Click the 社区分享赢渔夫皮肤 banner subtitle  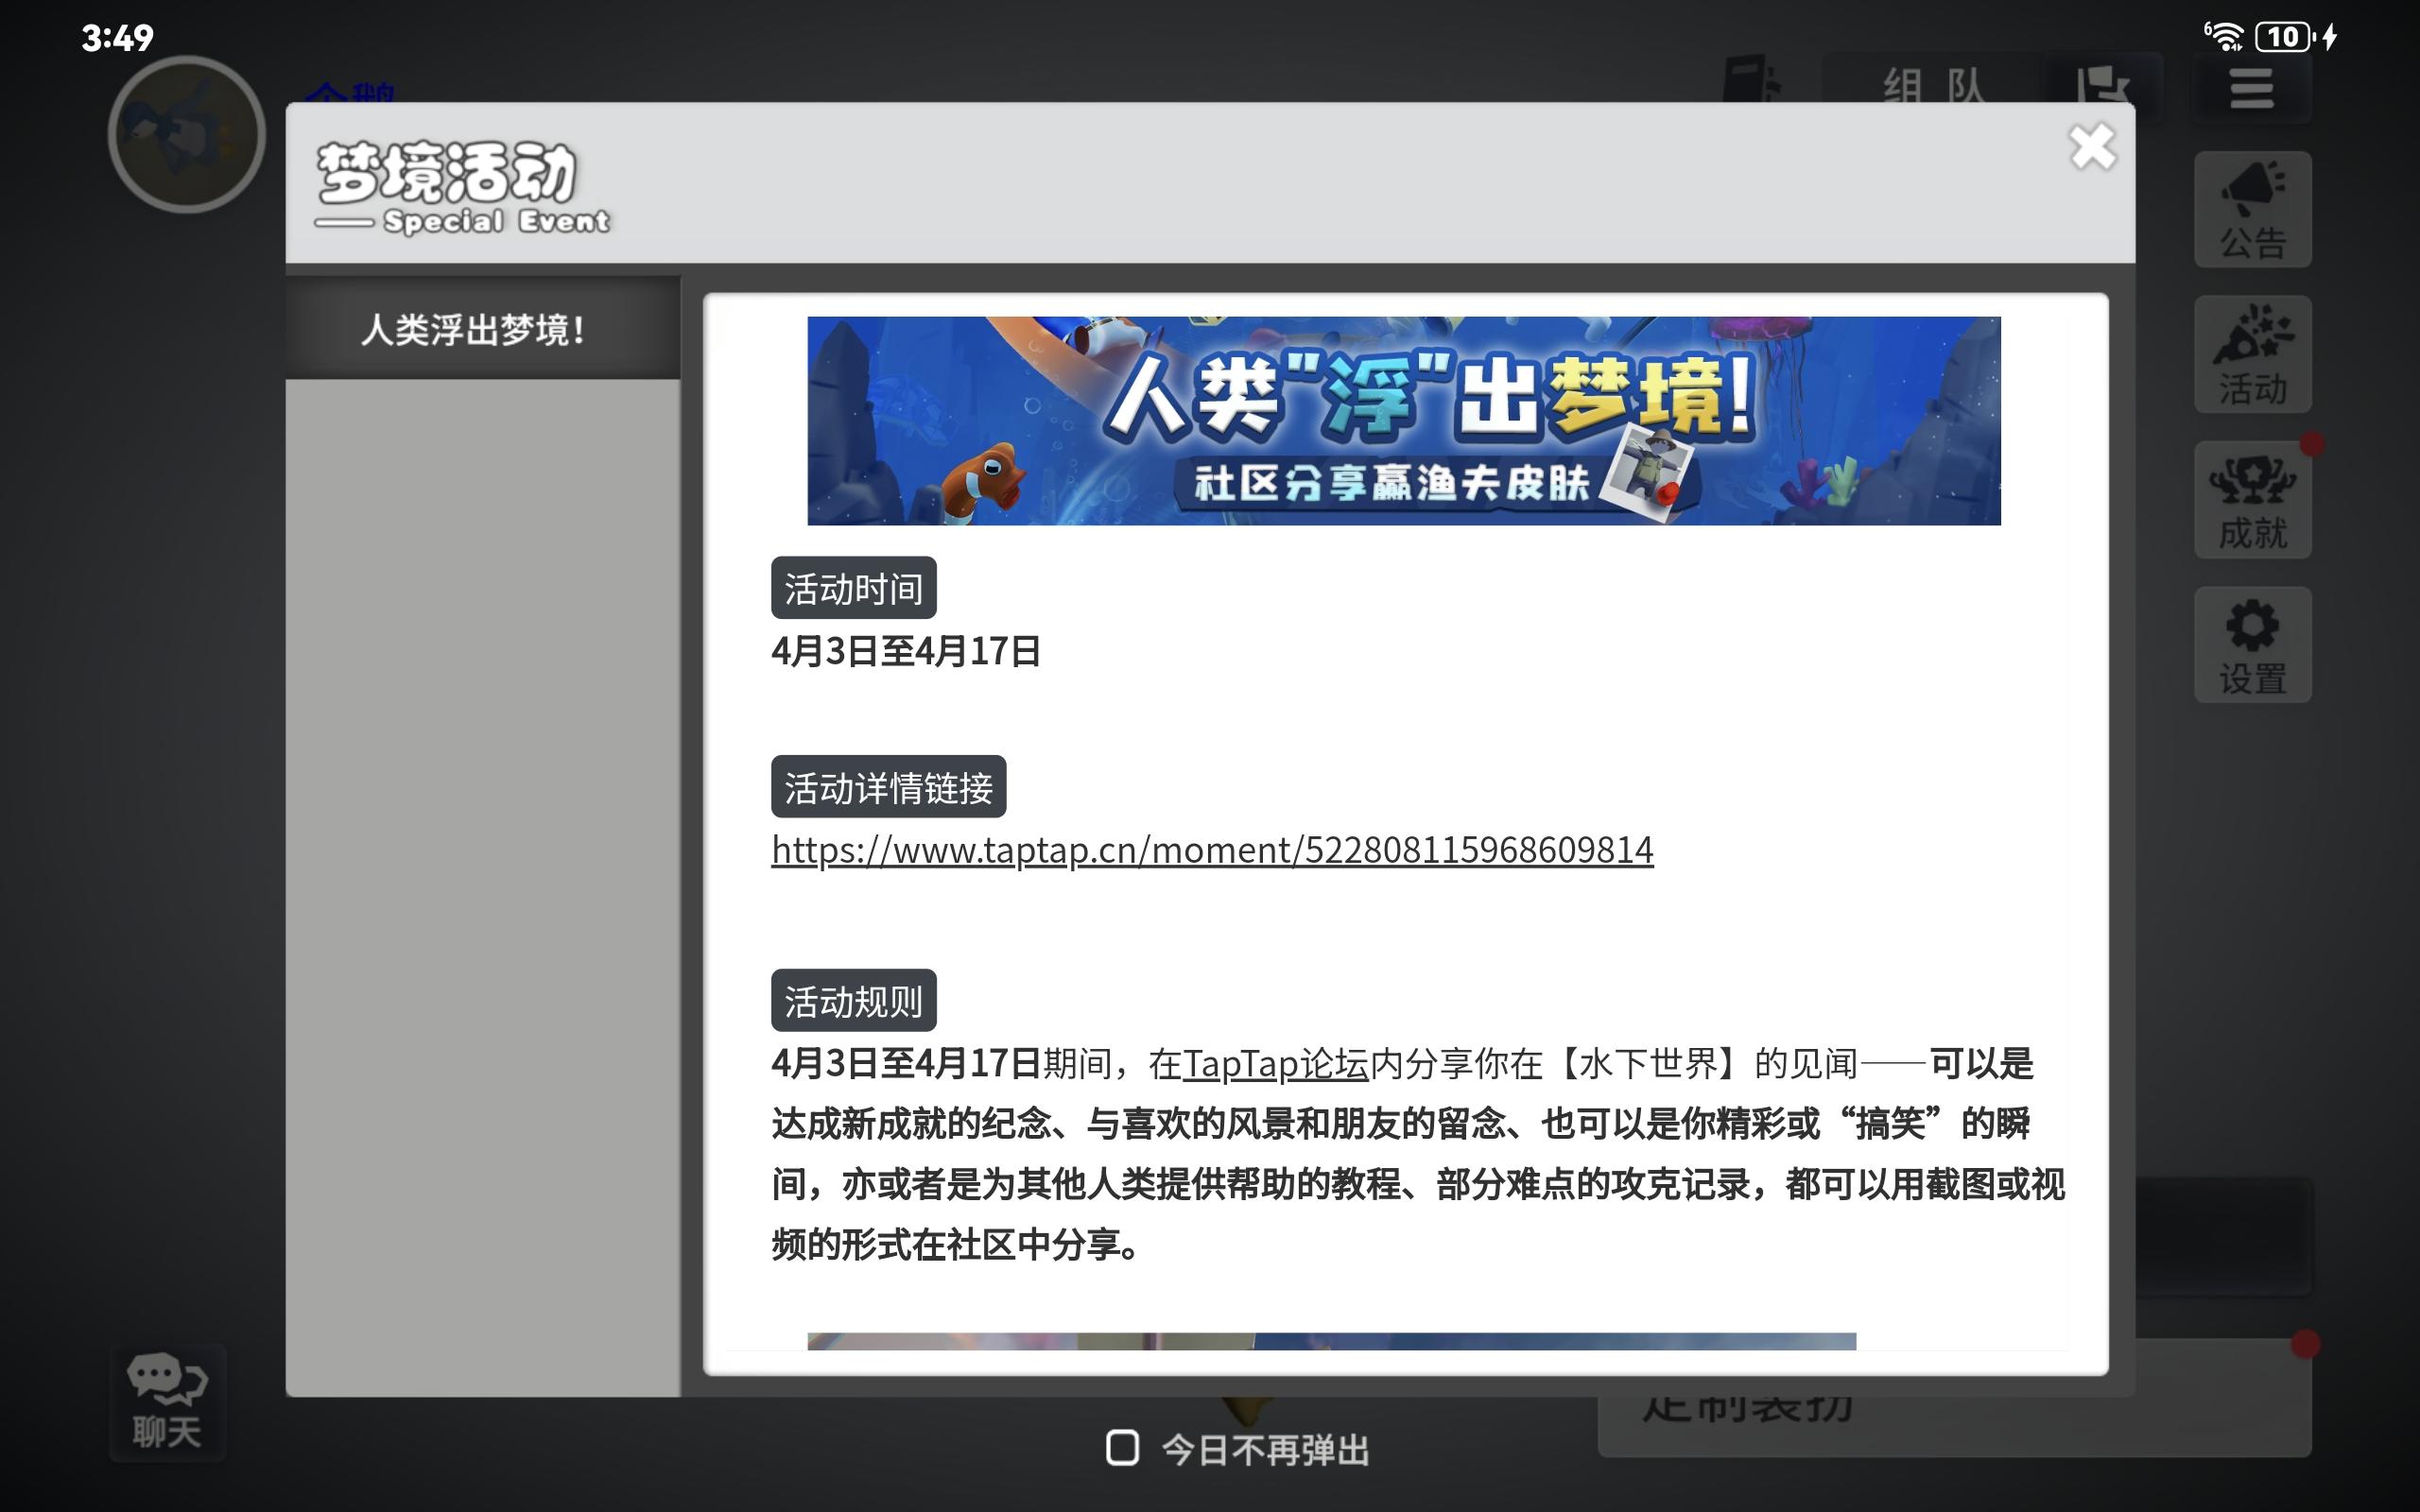pos(1391,484)
